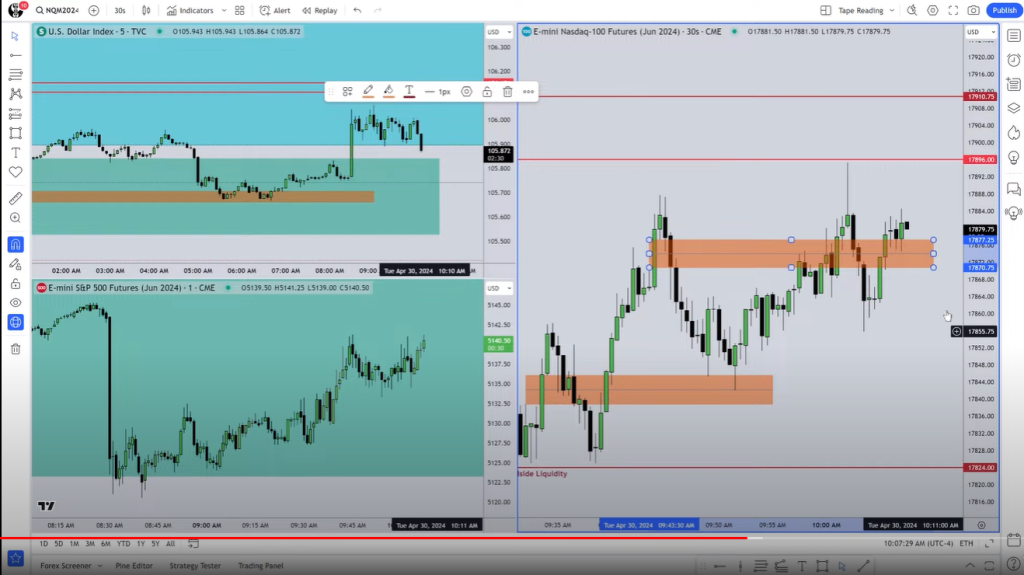Open the Tape Reading layout dropdown arrow

pos(891,10)
